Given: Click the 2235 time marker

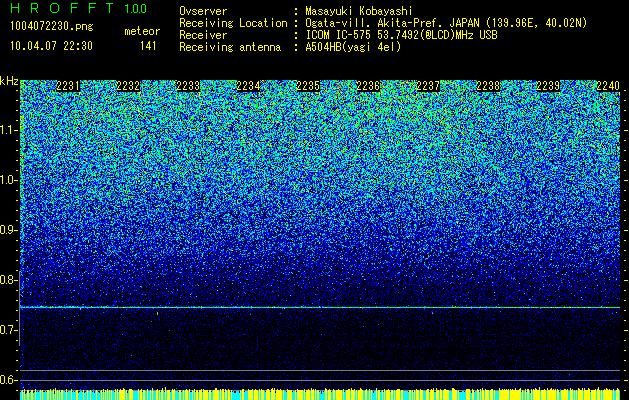Looking at the screenshot, I should point(308,86).
